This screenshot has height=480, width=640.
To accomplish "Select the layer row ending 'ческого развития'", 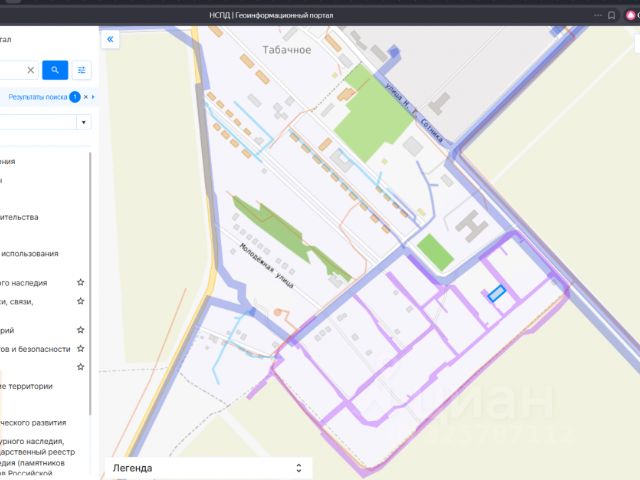I will point(33,423).
